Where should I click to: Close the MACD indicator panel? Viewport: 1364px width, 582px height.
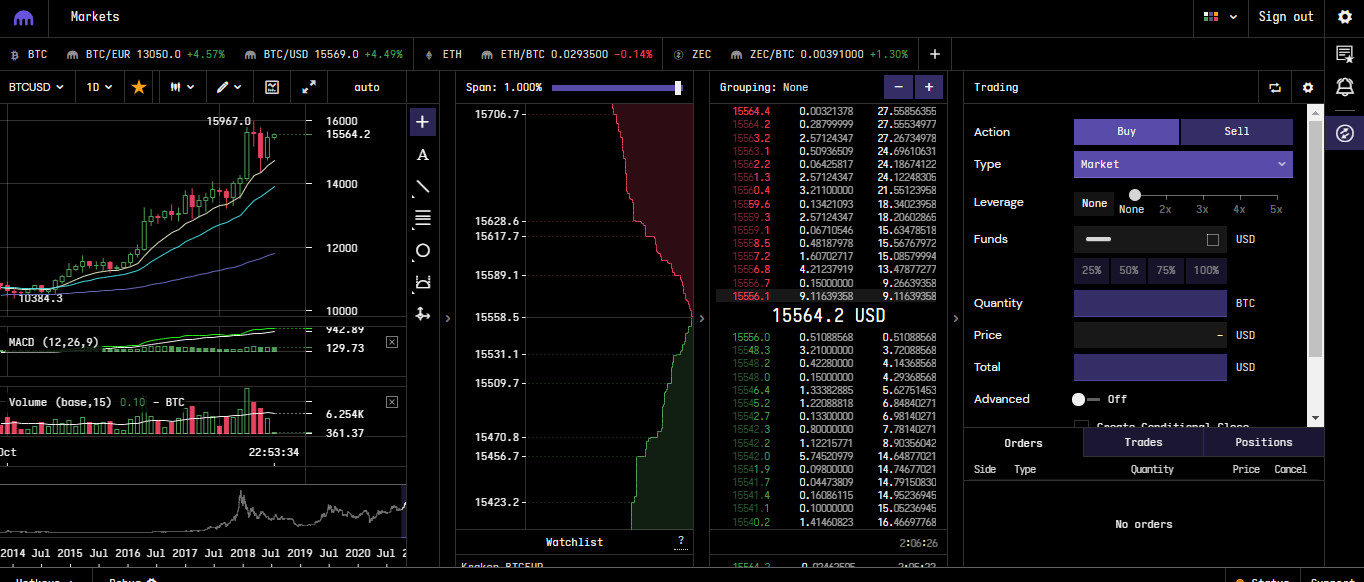point(391,342)
